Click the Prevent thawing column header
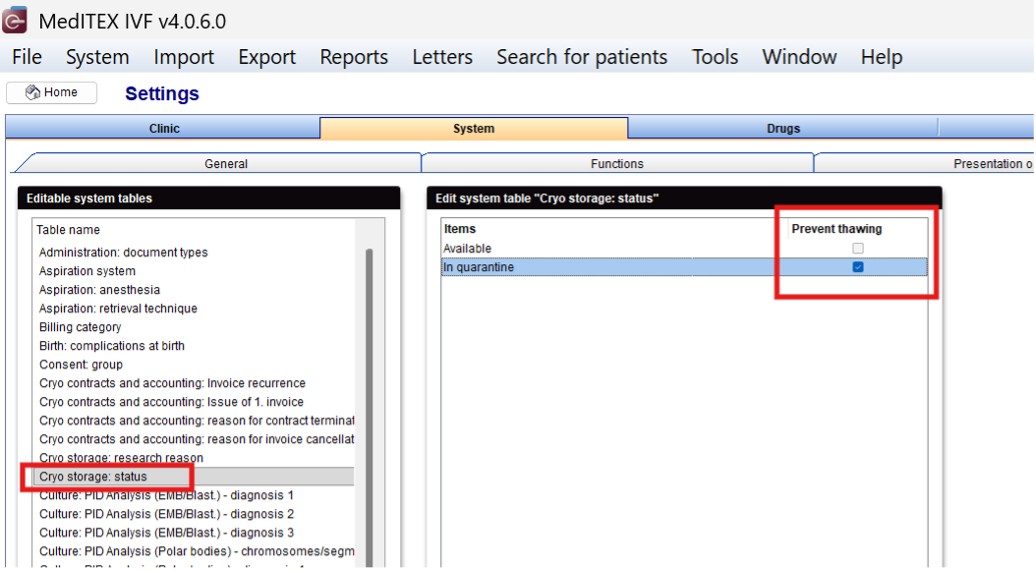This screenshot has width=1036, height=571. pyautogui.click(x=836, y=229)
